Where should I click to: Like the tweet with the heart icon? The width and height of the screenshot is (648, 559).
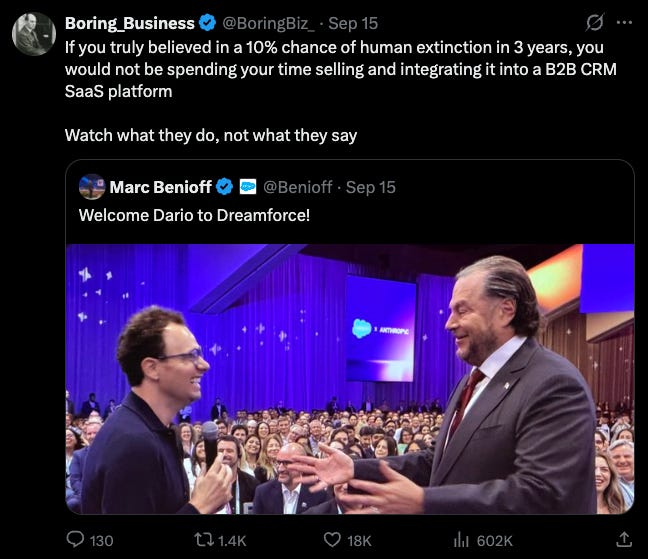click(332, 540)
